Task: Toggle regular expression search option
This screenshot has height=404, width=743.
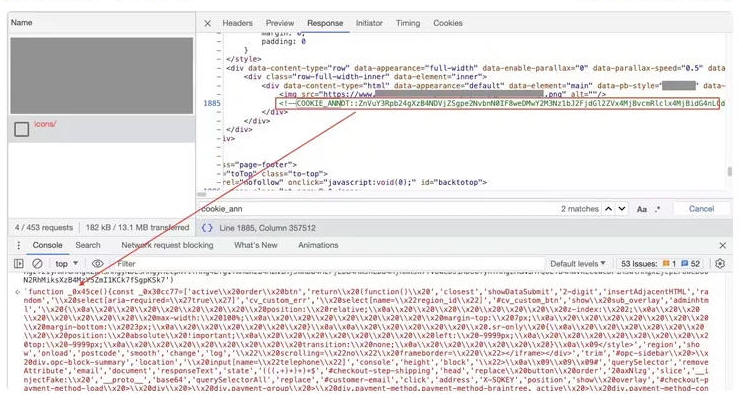Action: pos(657,209)
